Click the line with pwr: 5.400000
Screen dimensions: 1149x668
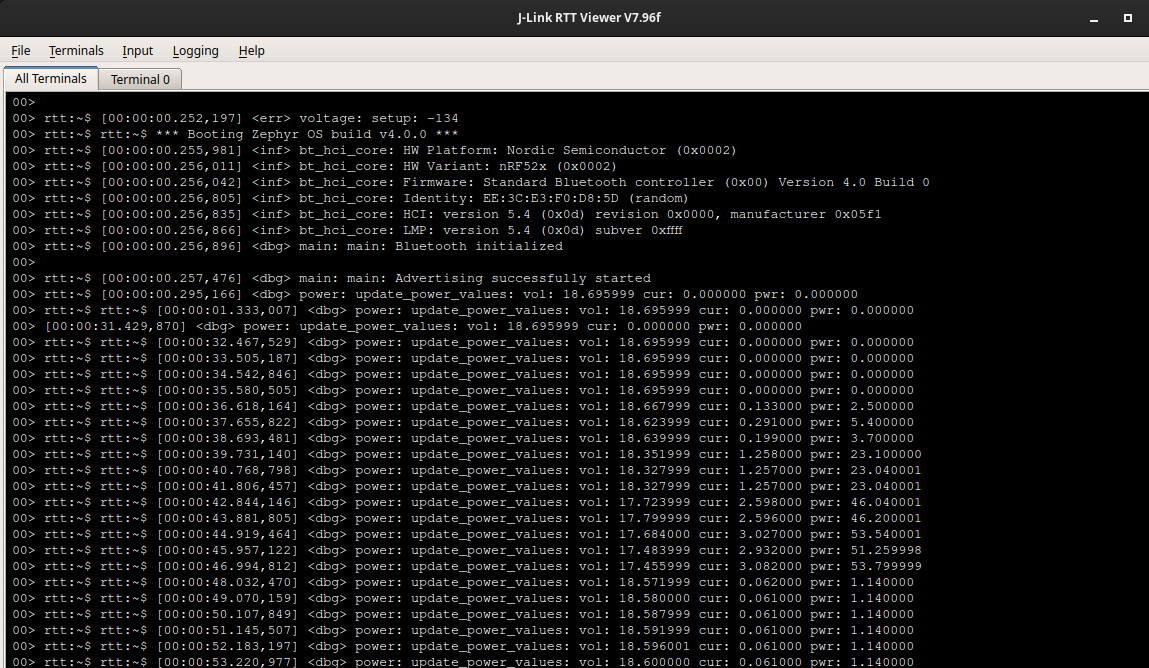click(x=463, y=423)
